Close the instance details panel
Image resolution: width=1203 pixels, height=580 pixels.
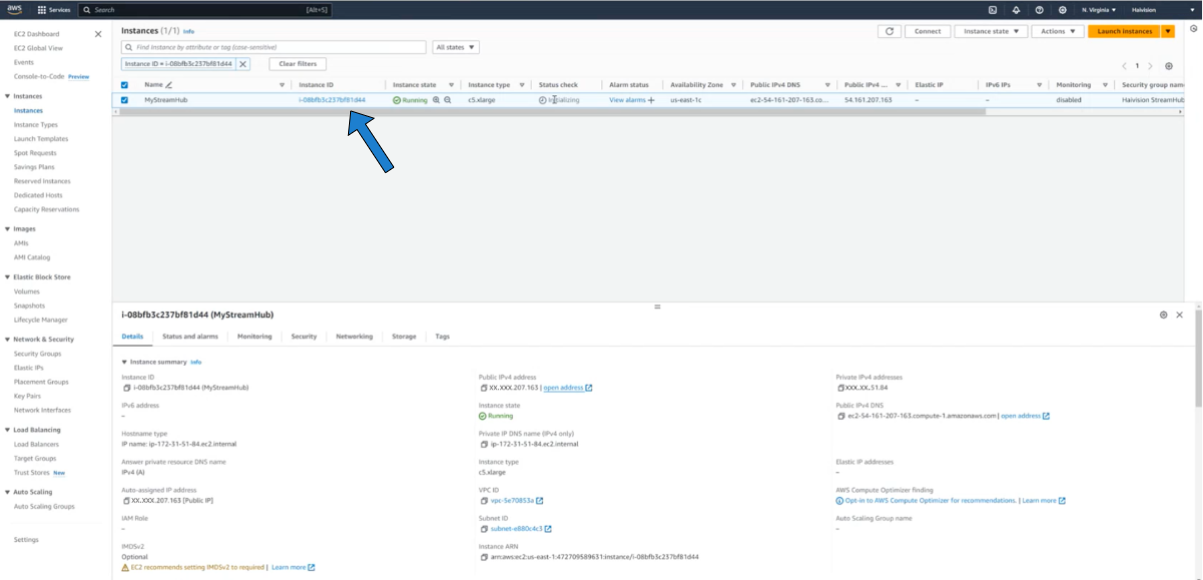pos(1179,315)
